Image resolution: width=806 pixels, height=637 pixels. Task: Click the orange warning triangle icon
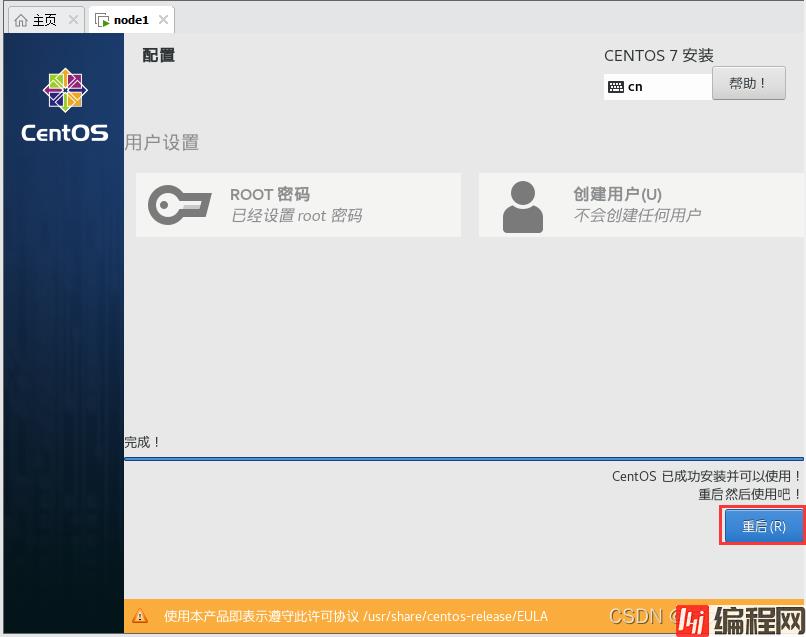click(141, 616)
